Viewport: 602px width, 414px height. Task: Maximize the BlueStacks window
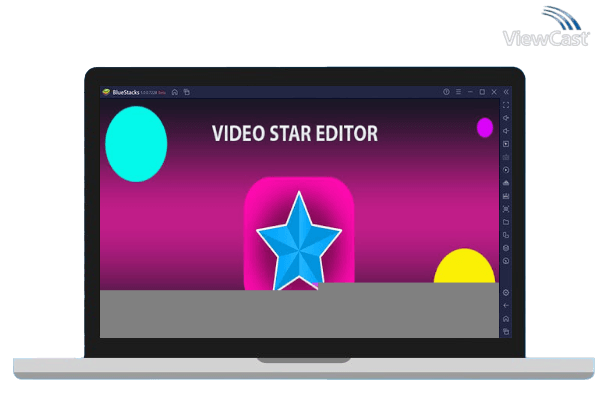(x=482, y=92)
